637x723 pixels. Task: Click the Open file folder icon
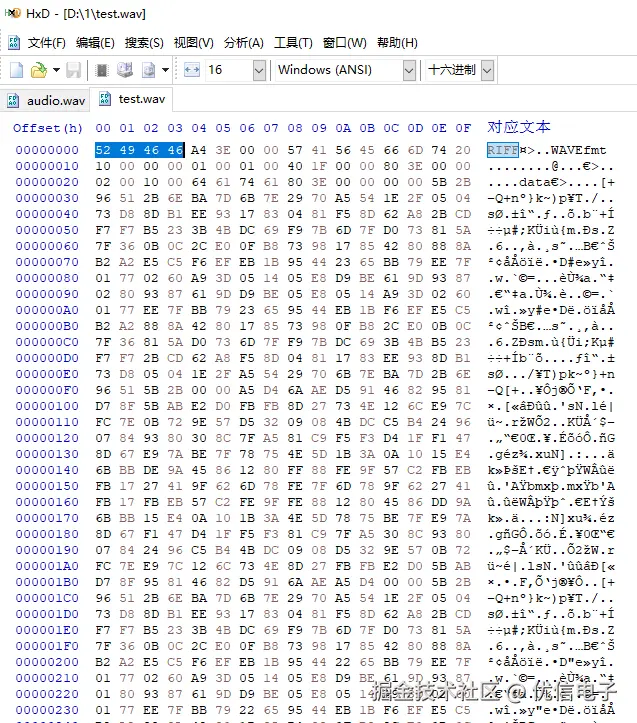pyautogui.click(x=39, y=70)
